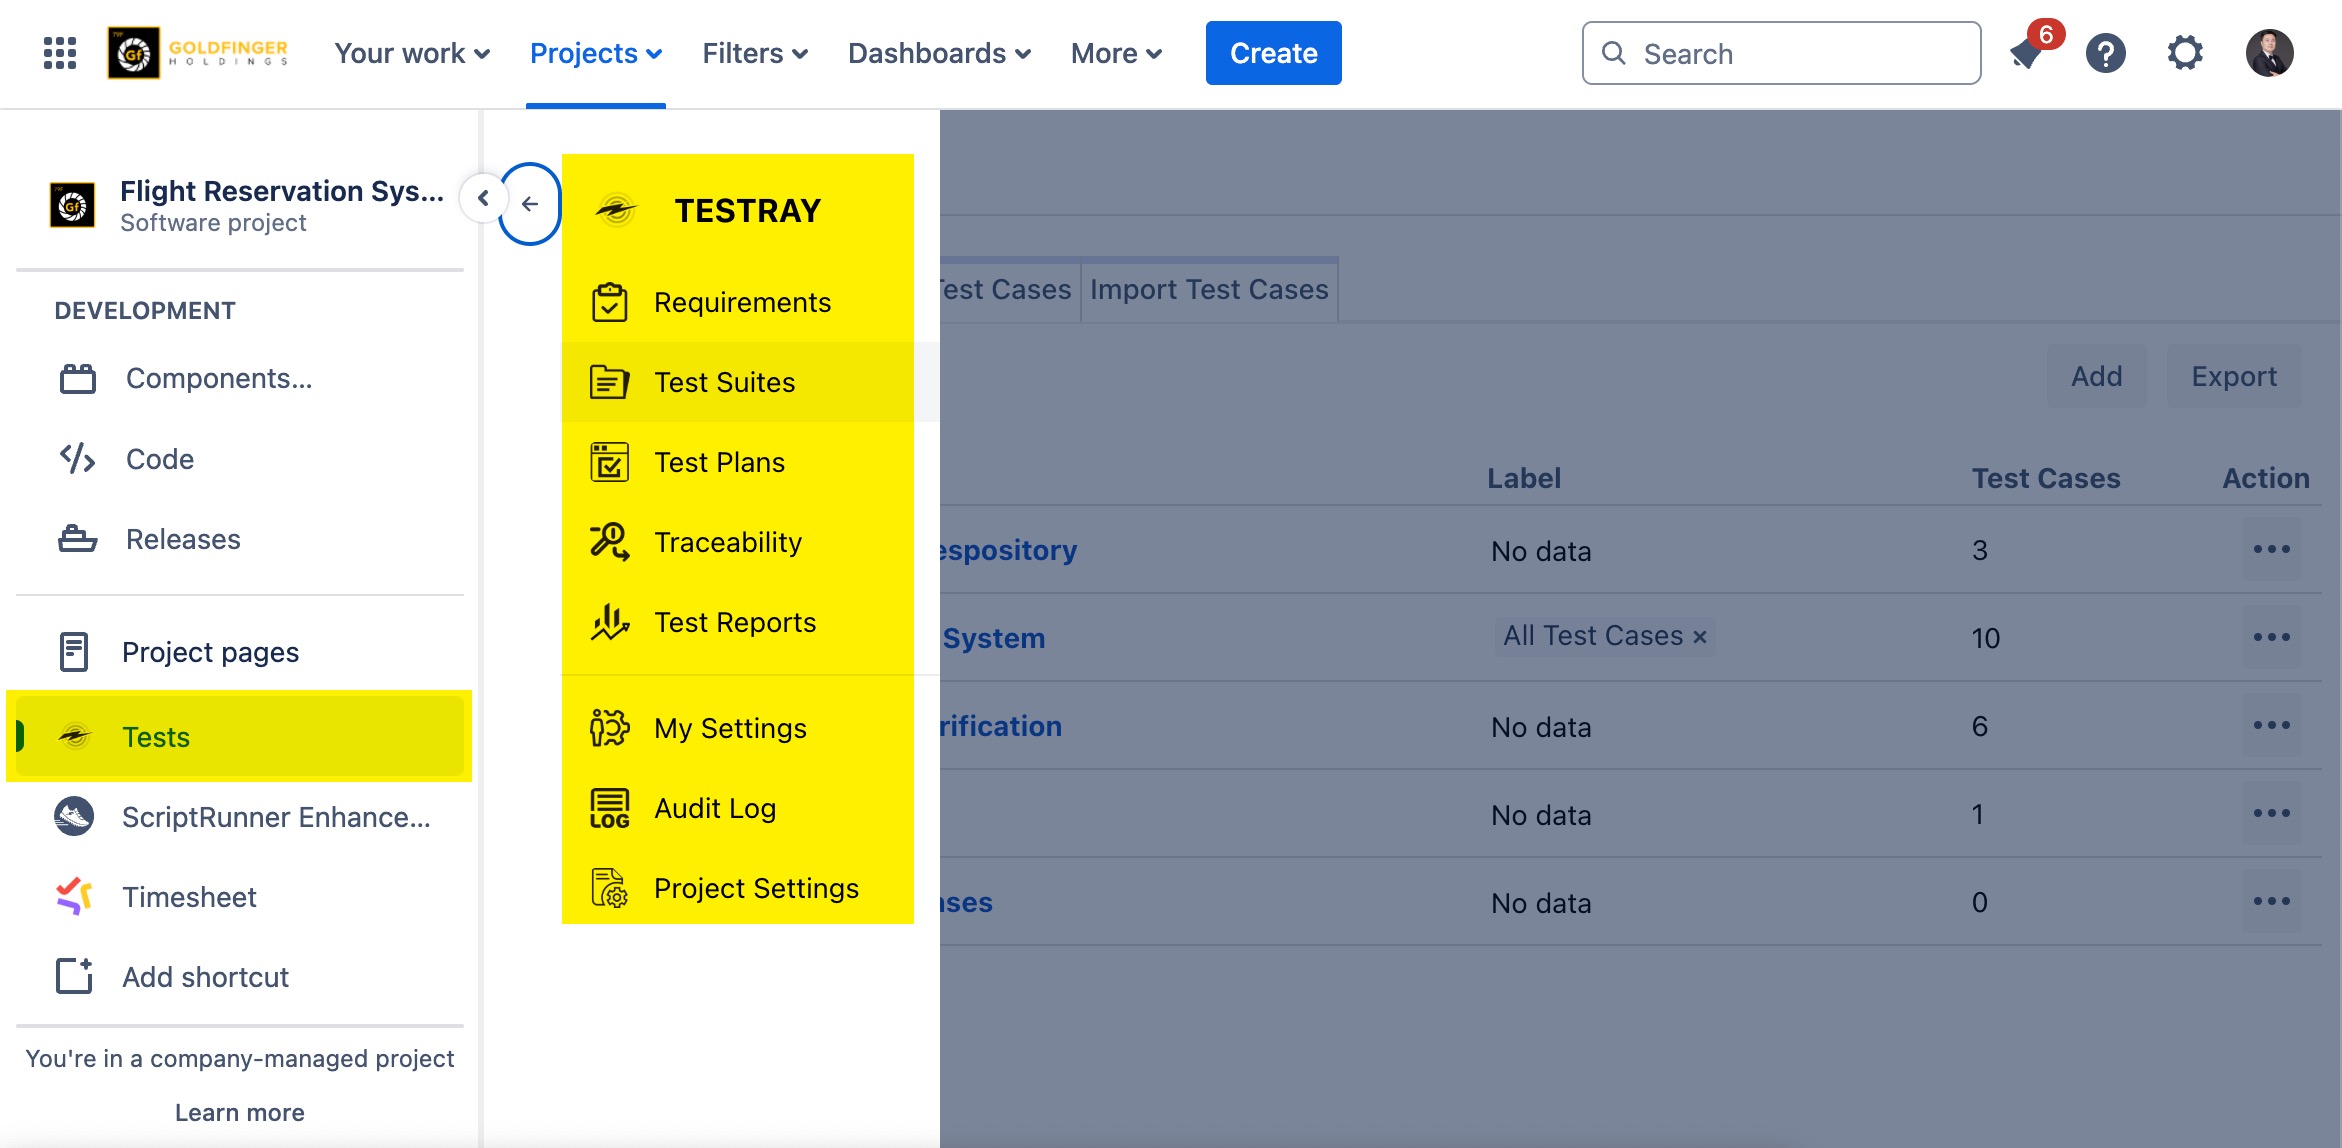
Task: Click the Requirements clipboard icon
Action: tap(609, 302)
